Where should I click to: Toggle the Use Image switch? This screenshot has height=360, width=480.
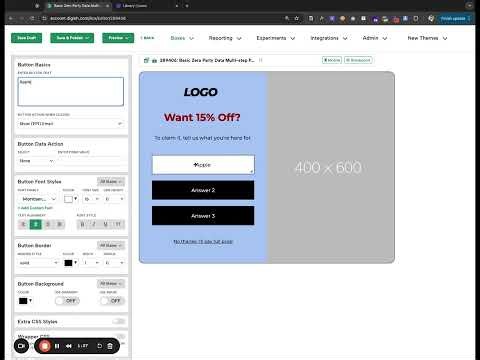coord(112,301)
